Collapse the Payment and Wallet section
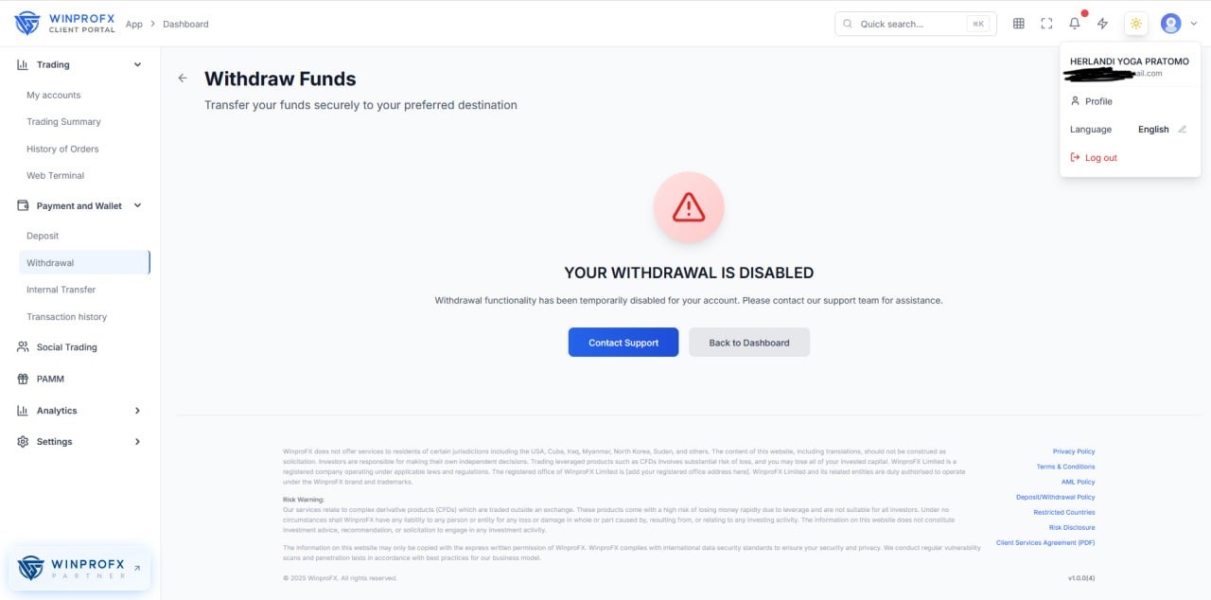This screenshot has height=600, width=1211. coord(137,206)
